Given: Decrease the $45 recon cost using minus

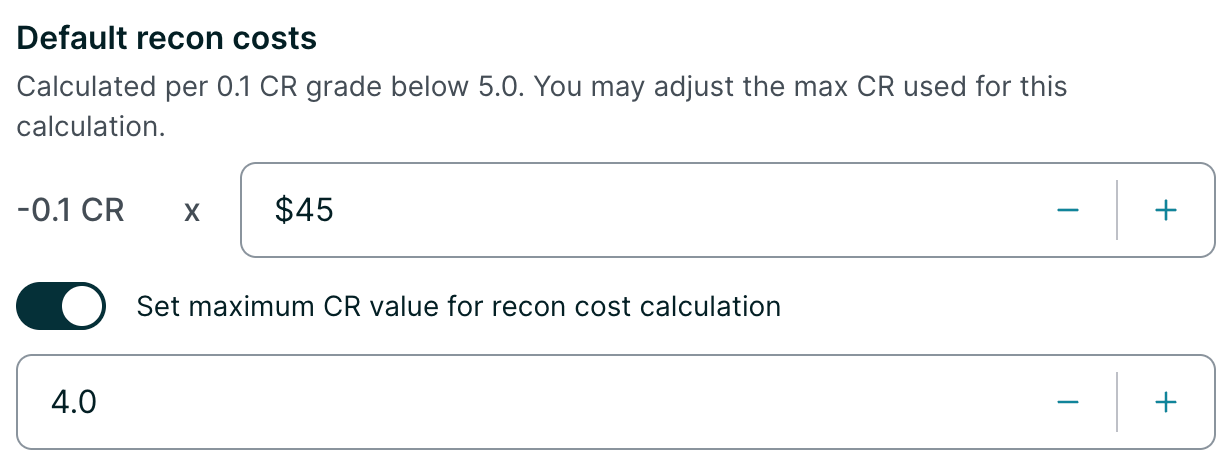Looking at the screenshot, I should point(1067,210).
